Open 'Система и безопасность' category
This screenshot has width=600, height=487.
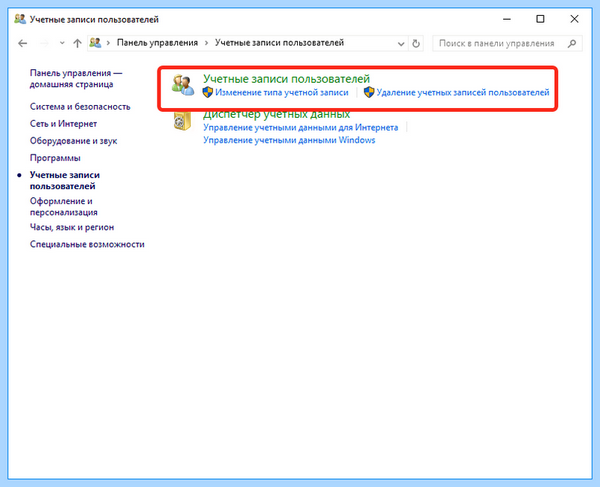tap(80, 107)
